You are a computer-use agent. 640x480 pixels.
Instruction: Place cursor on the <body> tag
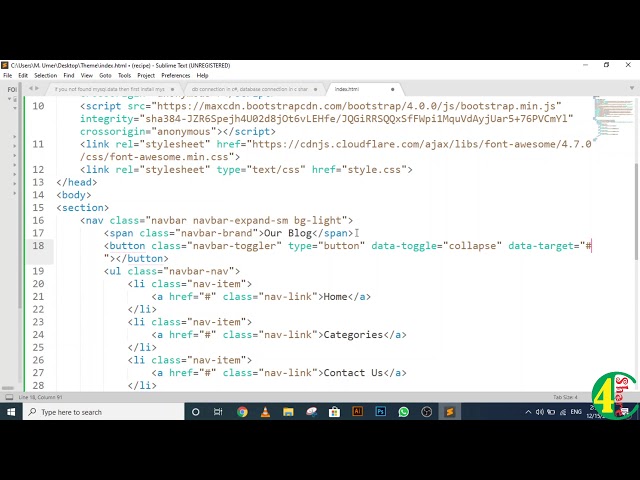pyautogui.click(x=74, y=195)
